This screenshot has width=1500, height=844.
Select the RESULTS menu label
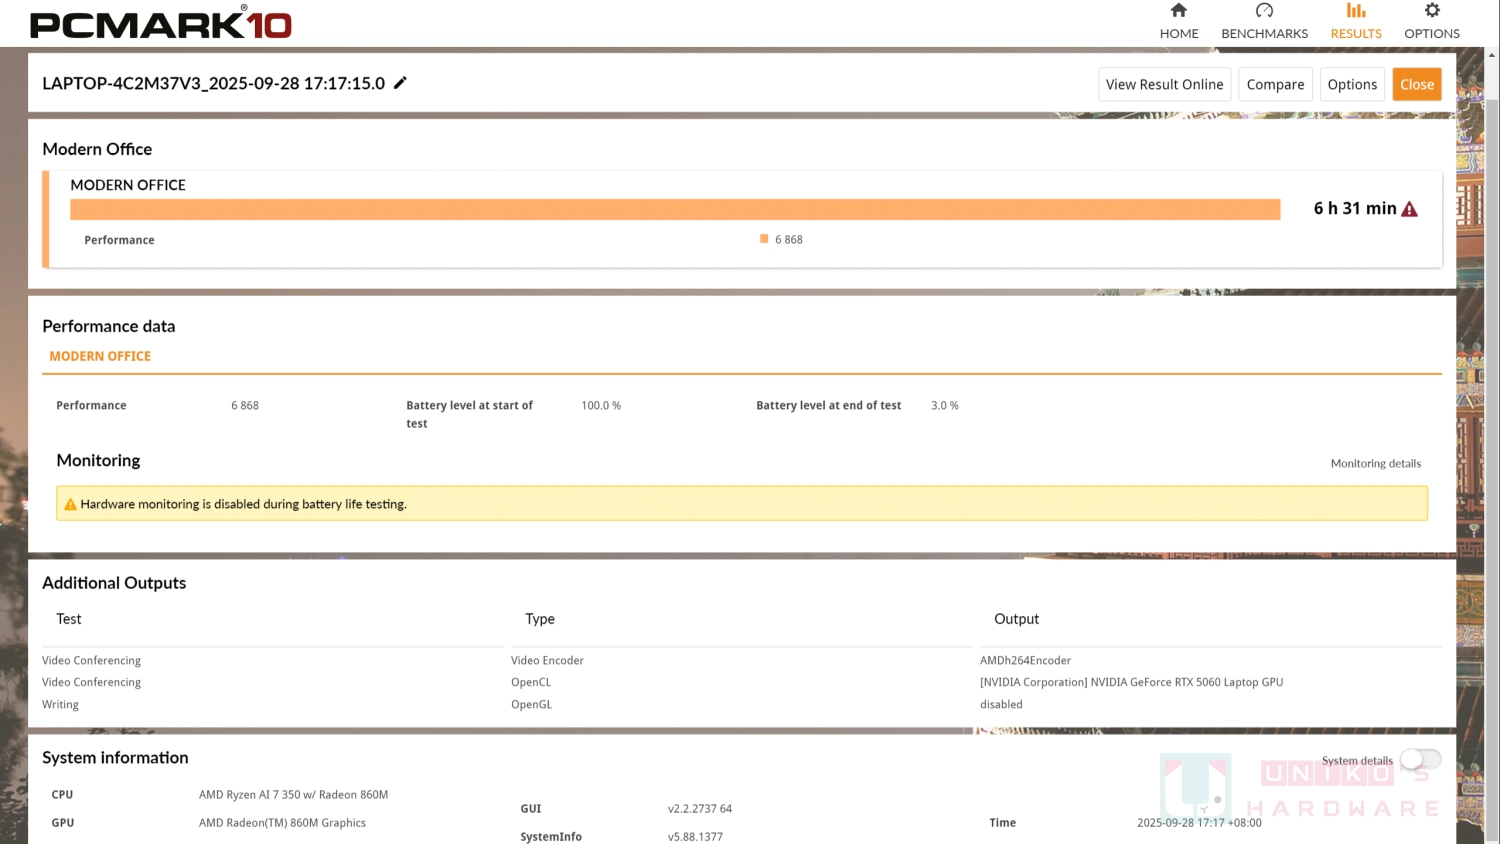[x=1356, y=34]
